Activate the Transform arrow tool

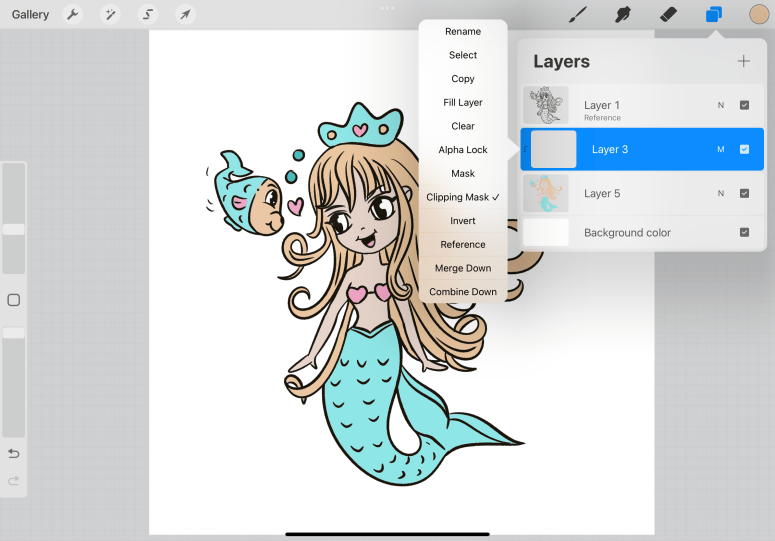[x=185, y=15]
